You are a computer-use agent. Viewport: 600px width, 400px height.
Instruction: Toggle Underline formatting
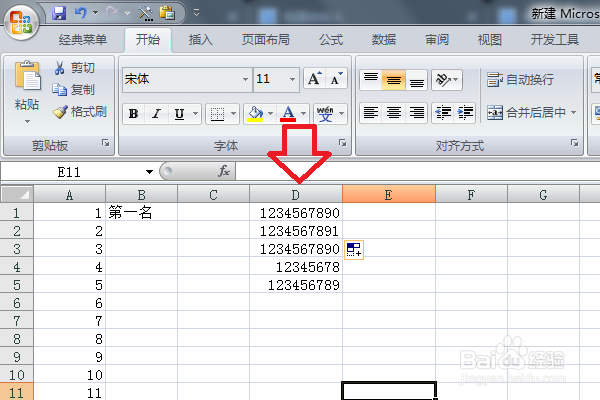point(179,114)
